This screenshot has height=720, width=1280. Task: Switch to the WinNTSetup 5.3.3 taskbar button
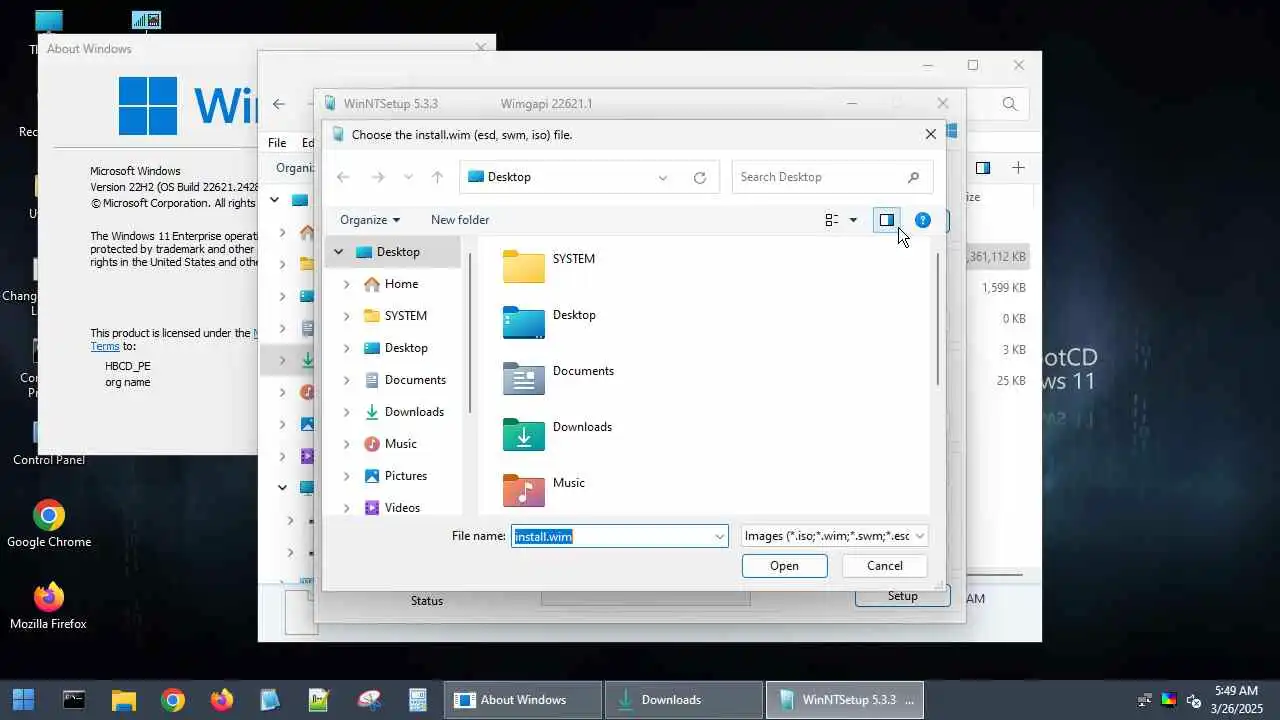[845, 700]
